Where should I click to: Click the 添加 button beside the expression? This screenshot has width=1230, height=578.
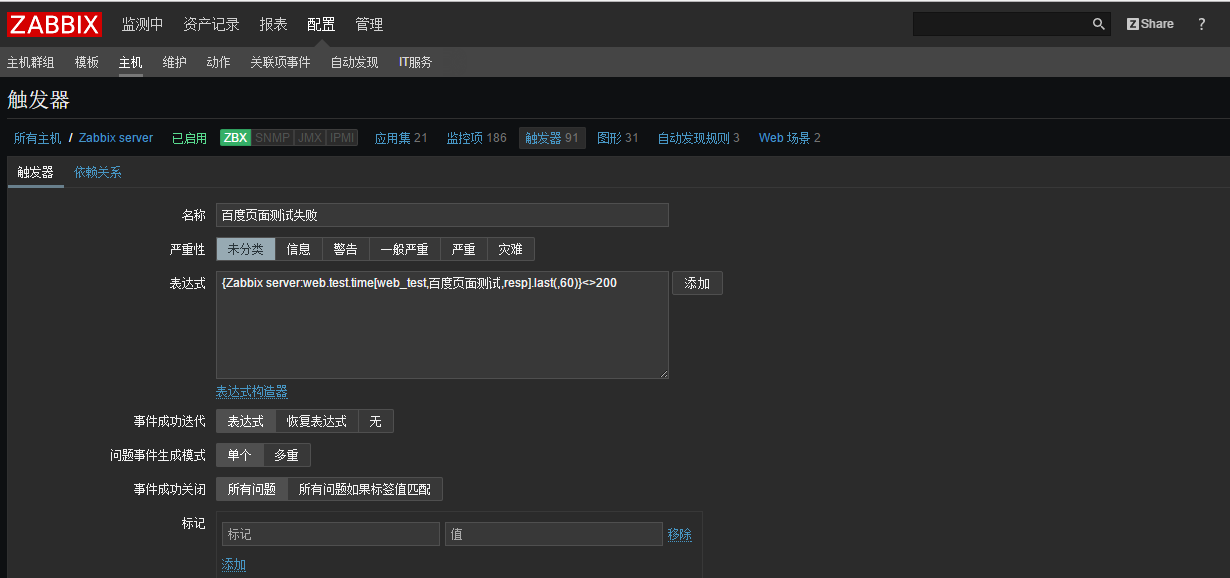(x=697, y=283)
